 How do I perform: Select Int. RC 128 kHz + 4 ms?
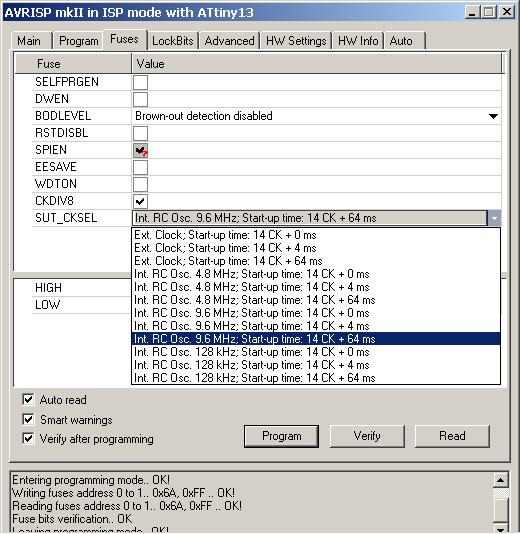pyautogui.click(x=316, y=365)
